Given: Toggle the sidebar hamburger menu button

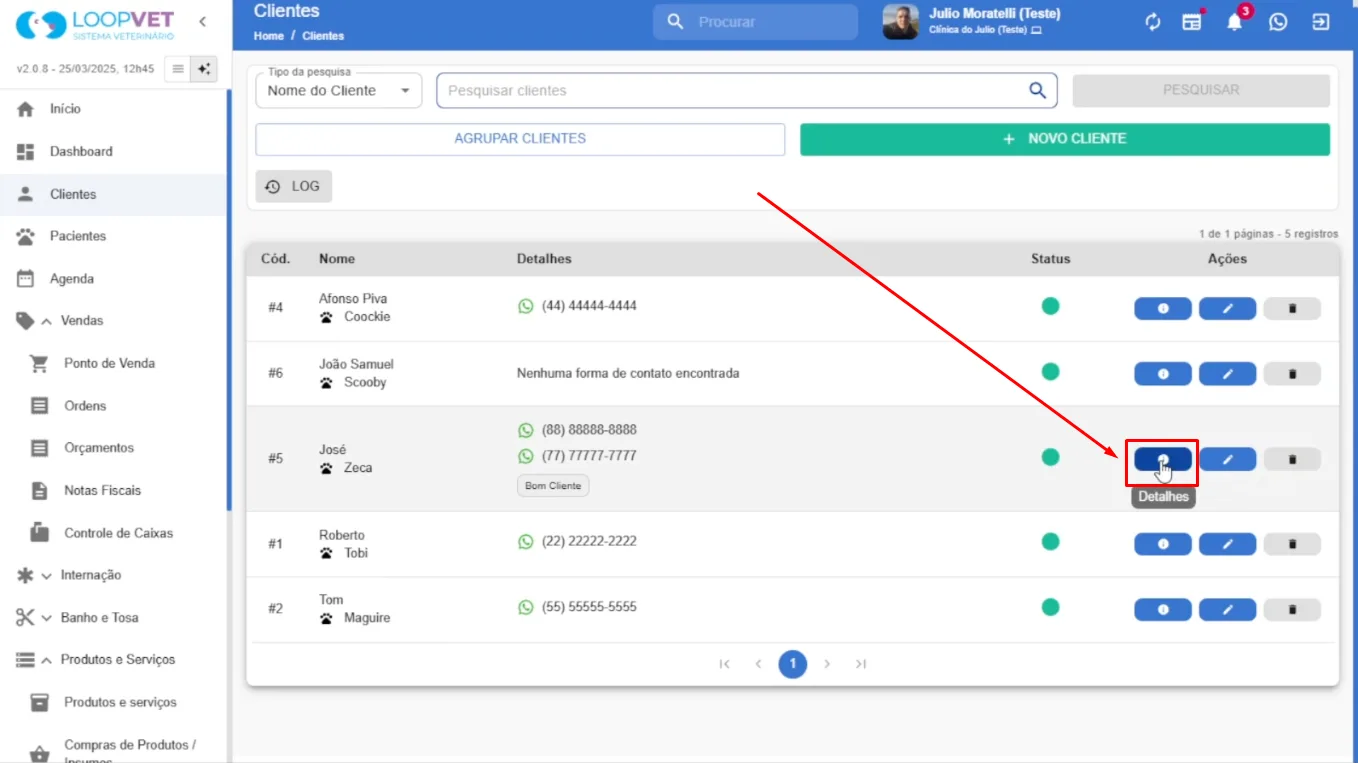Looking at the screenshot, I should pos(178,69).
